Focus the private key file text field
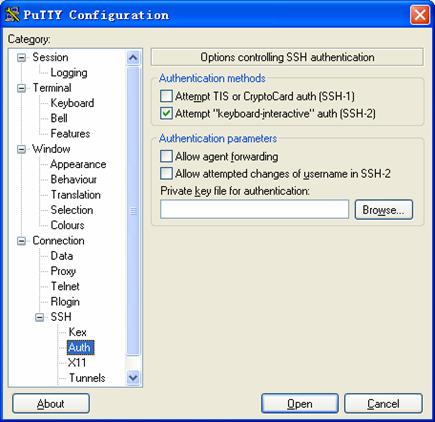This screenshot has width=435, height=422. [x=254, y=209]
